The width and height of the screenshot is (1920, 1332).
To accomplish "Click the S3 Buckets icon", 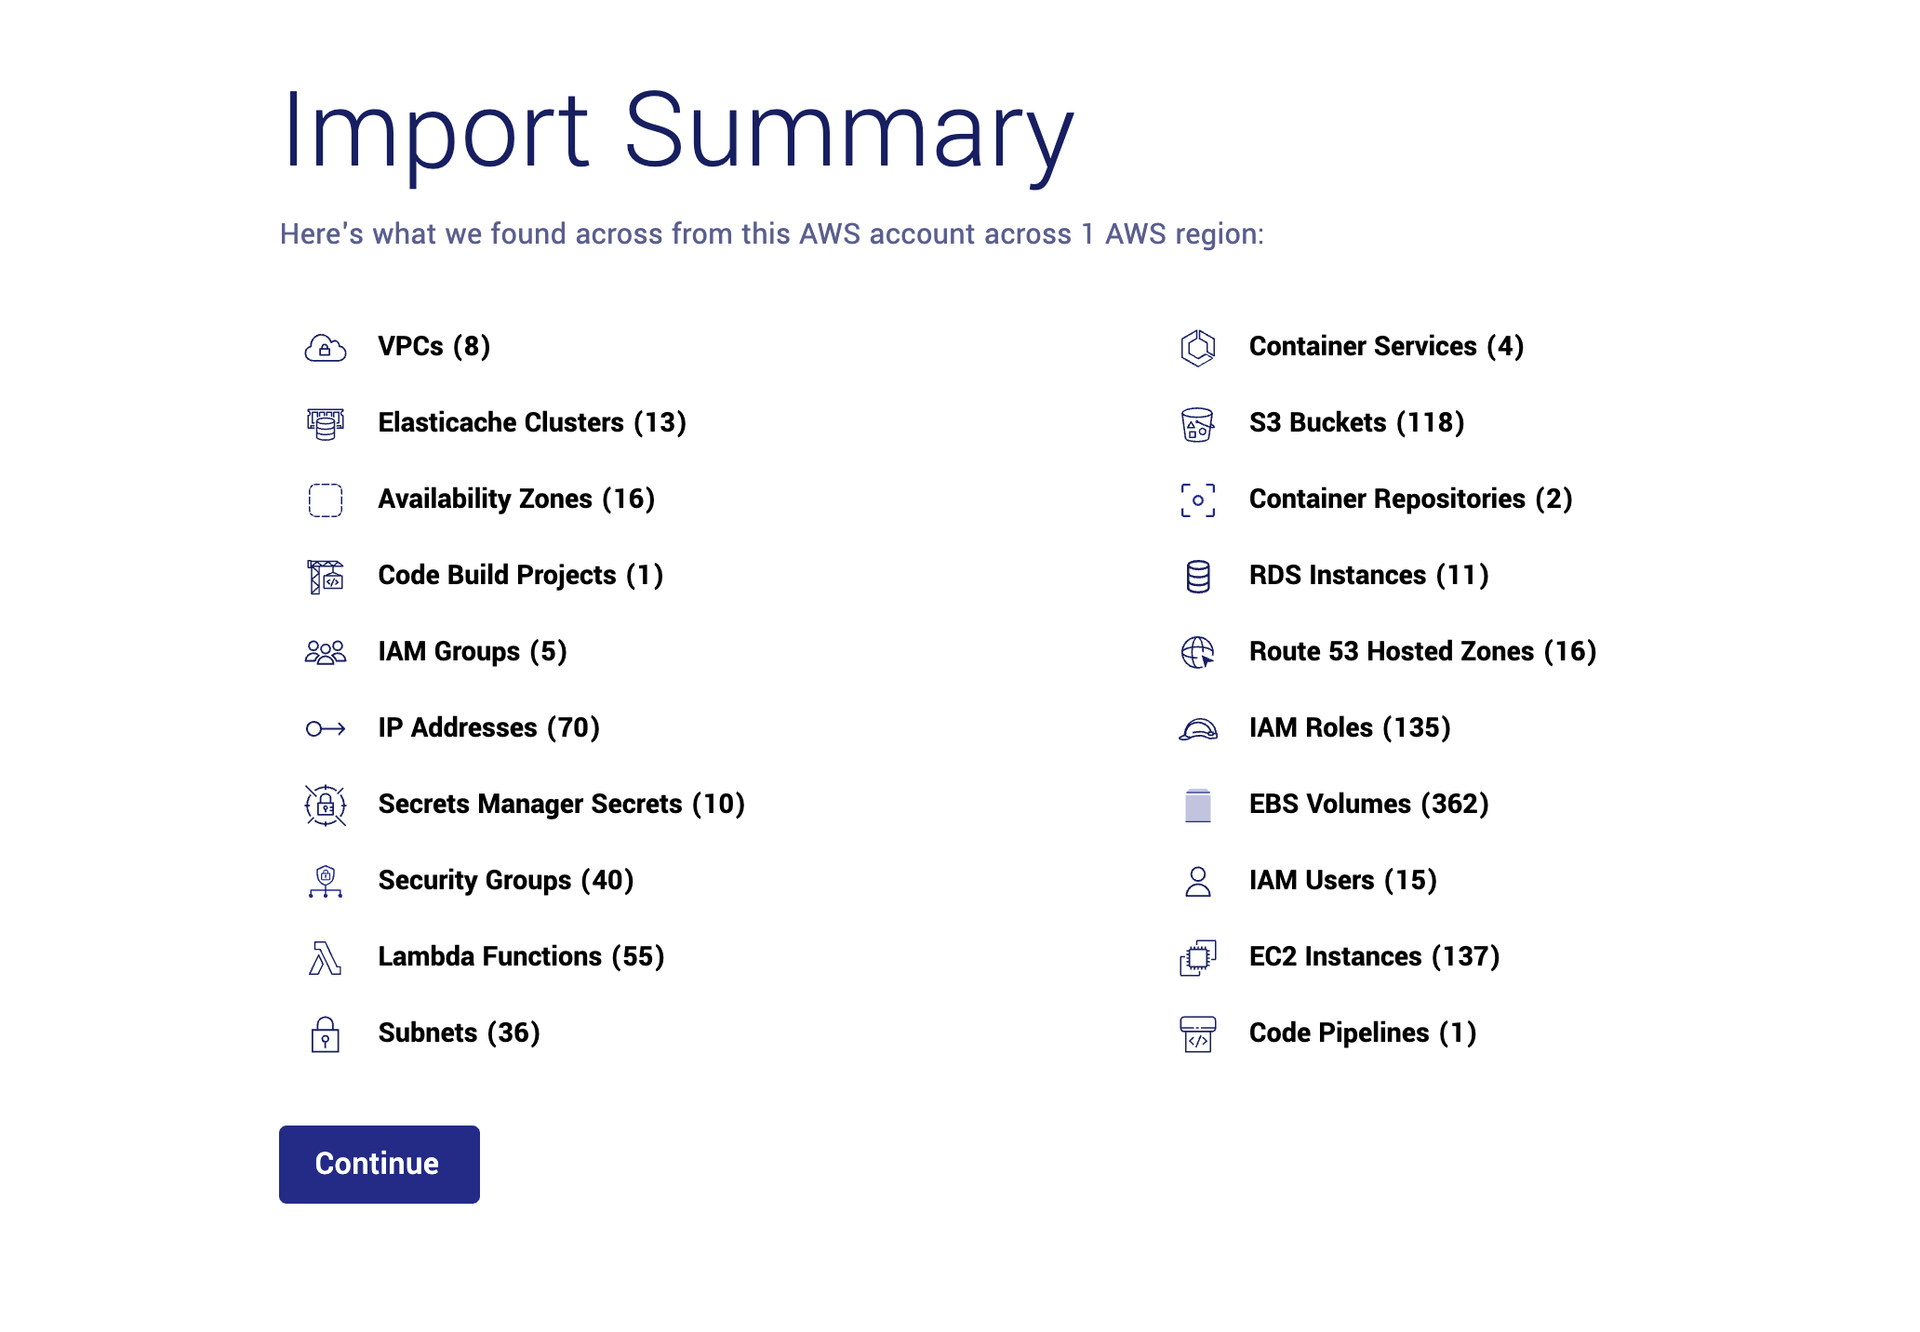I will pyautogui.click(x=1197, y=424).
